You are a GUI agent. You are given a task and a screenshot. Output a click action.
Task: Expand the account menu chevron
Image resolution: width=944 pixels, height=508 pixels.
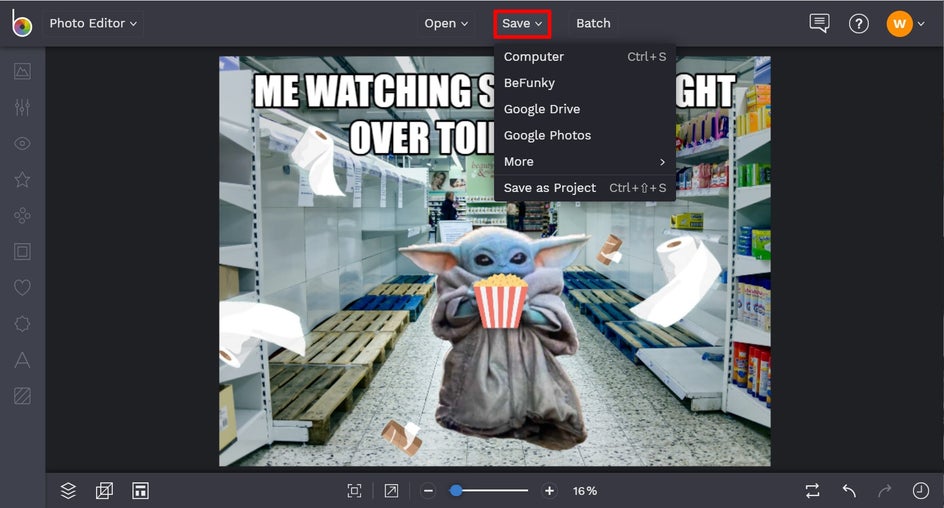click(x=921, y=24)
